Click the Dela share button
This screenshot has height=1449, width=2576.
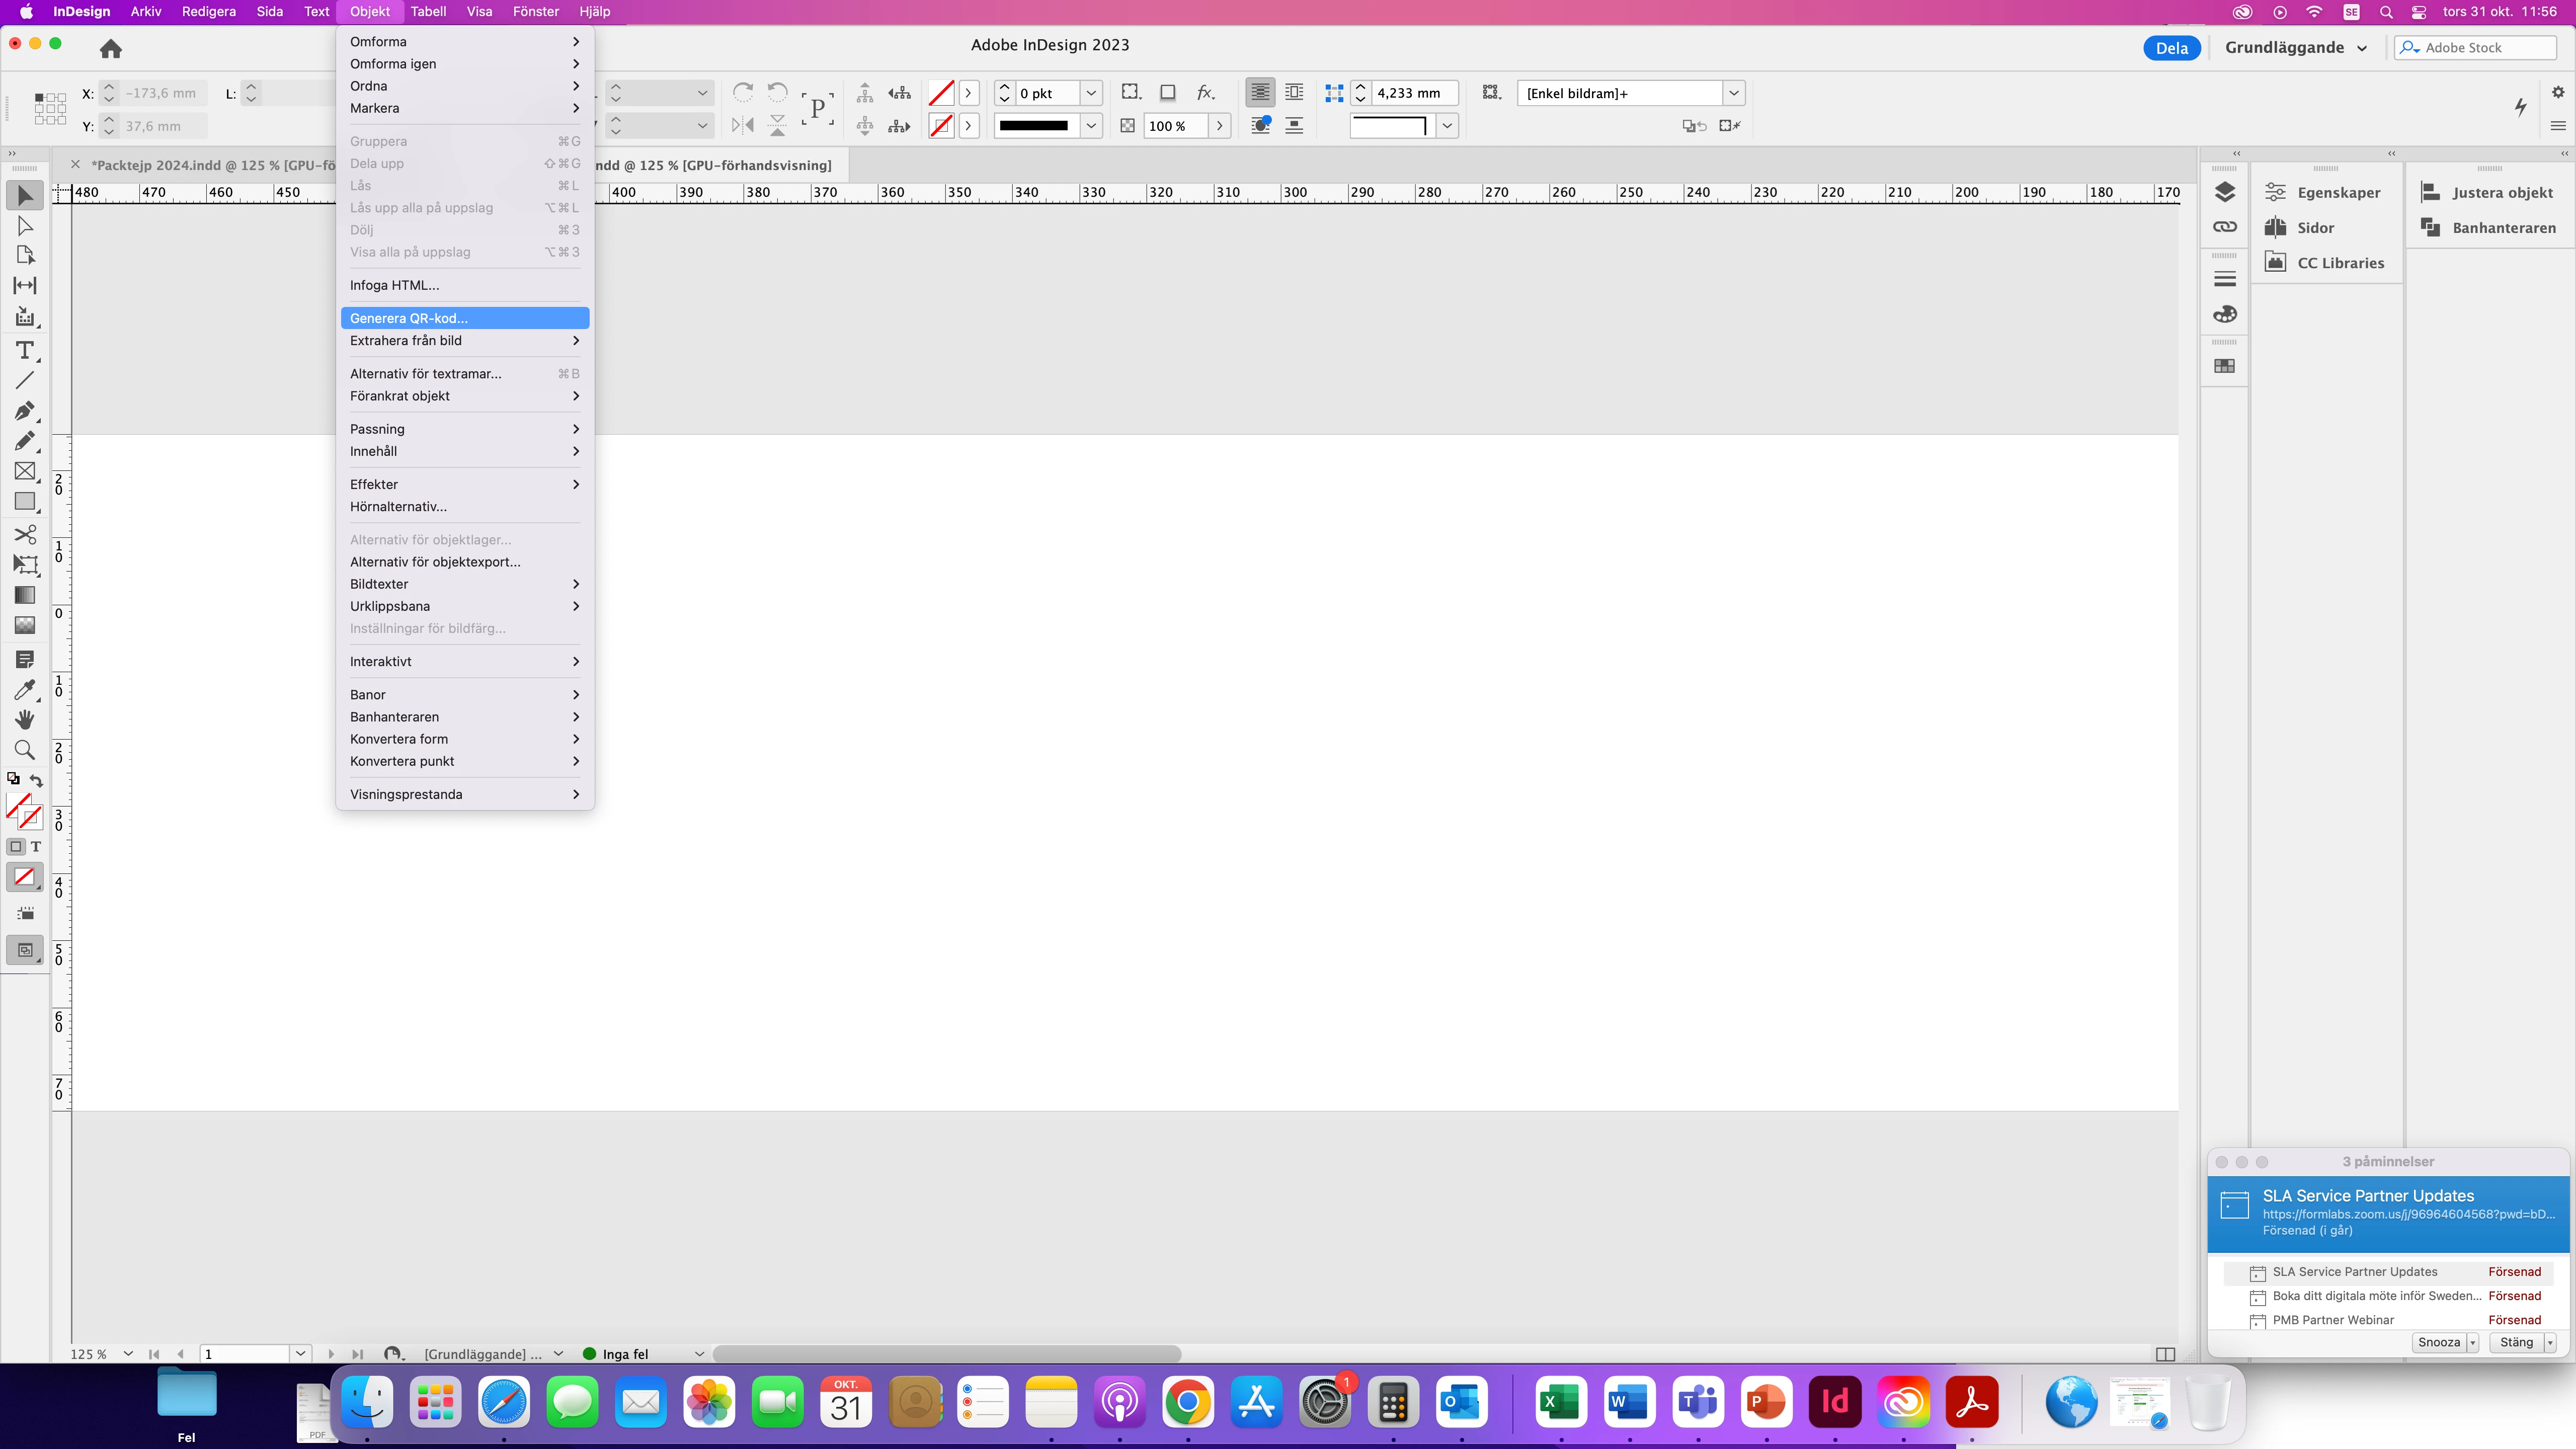2171,48
